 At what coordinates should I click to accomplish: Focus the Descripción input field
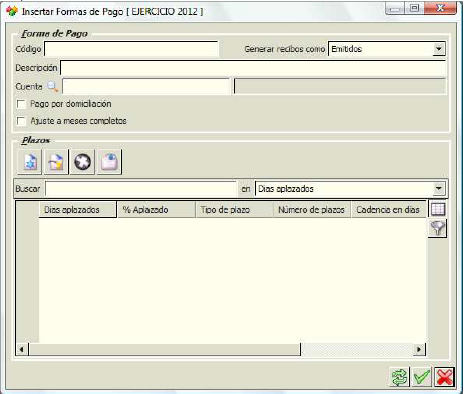click(253, 68)
